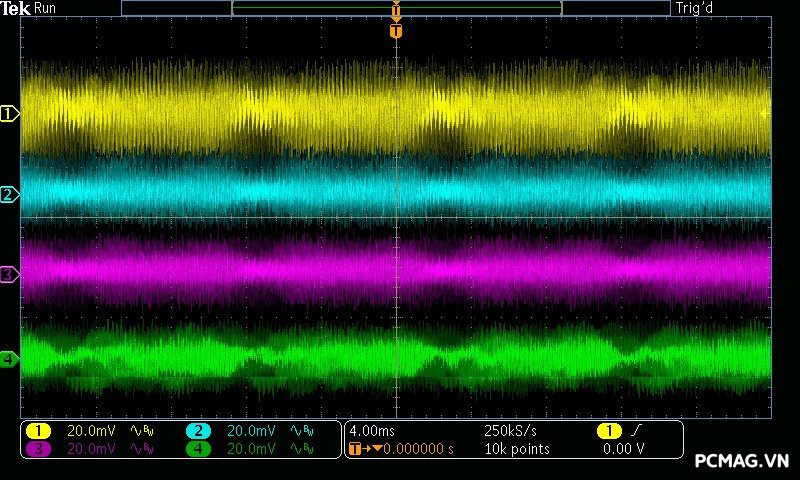Click the Run acquisition status label
Viewport: 800px width, 480px height.
point(46,8)
